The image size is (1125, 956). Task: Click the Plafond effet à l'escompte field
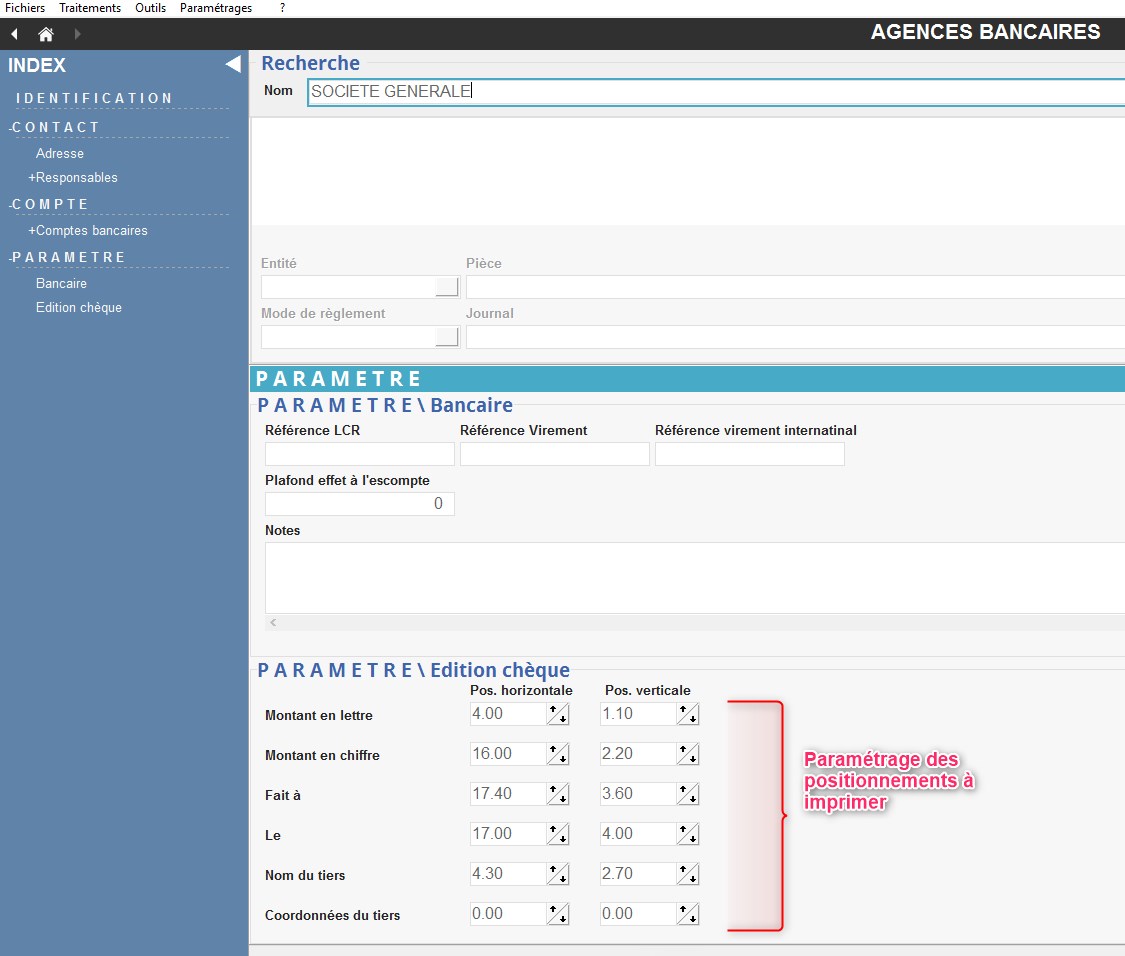point(359,504)
